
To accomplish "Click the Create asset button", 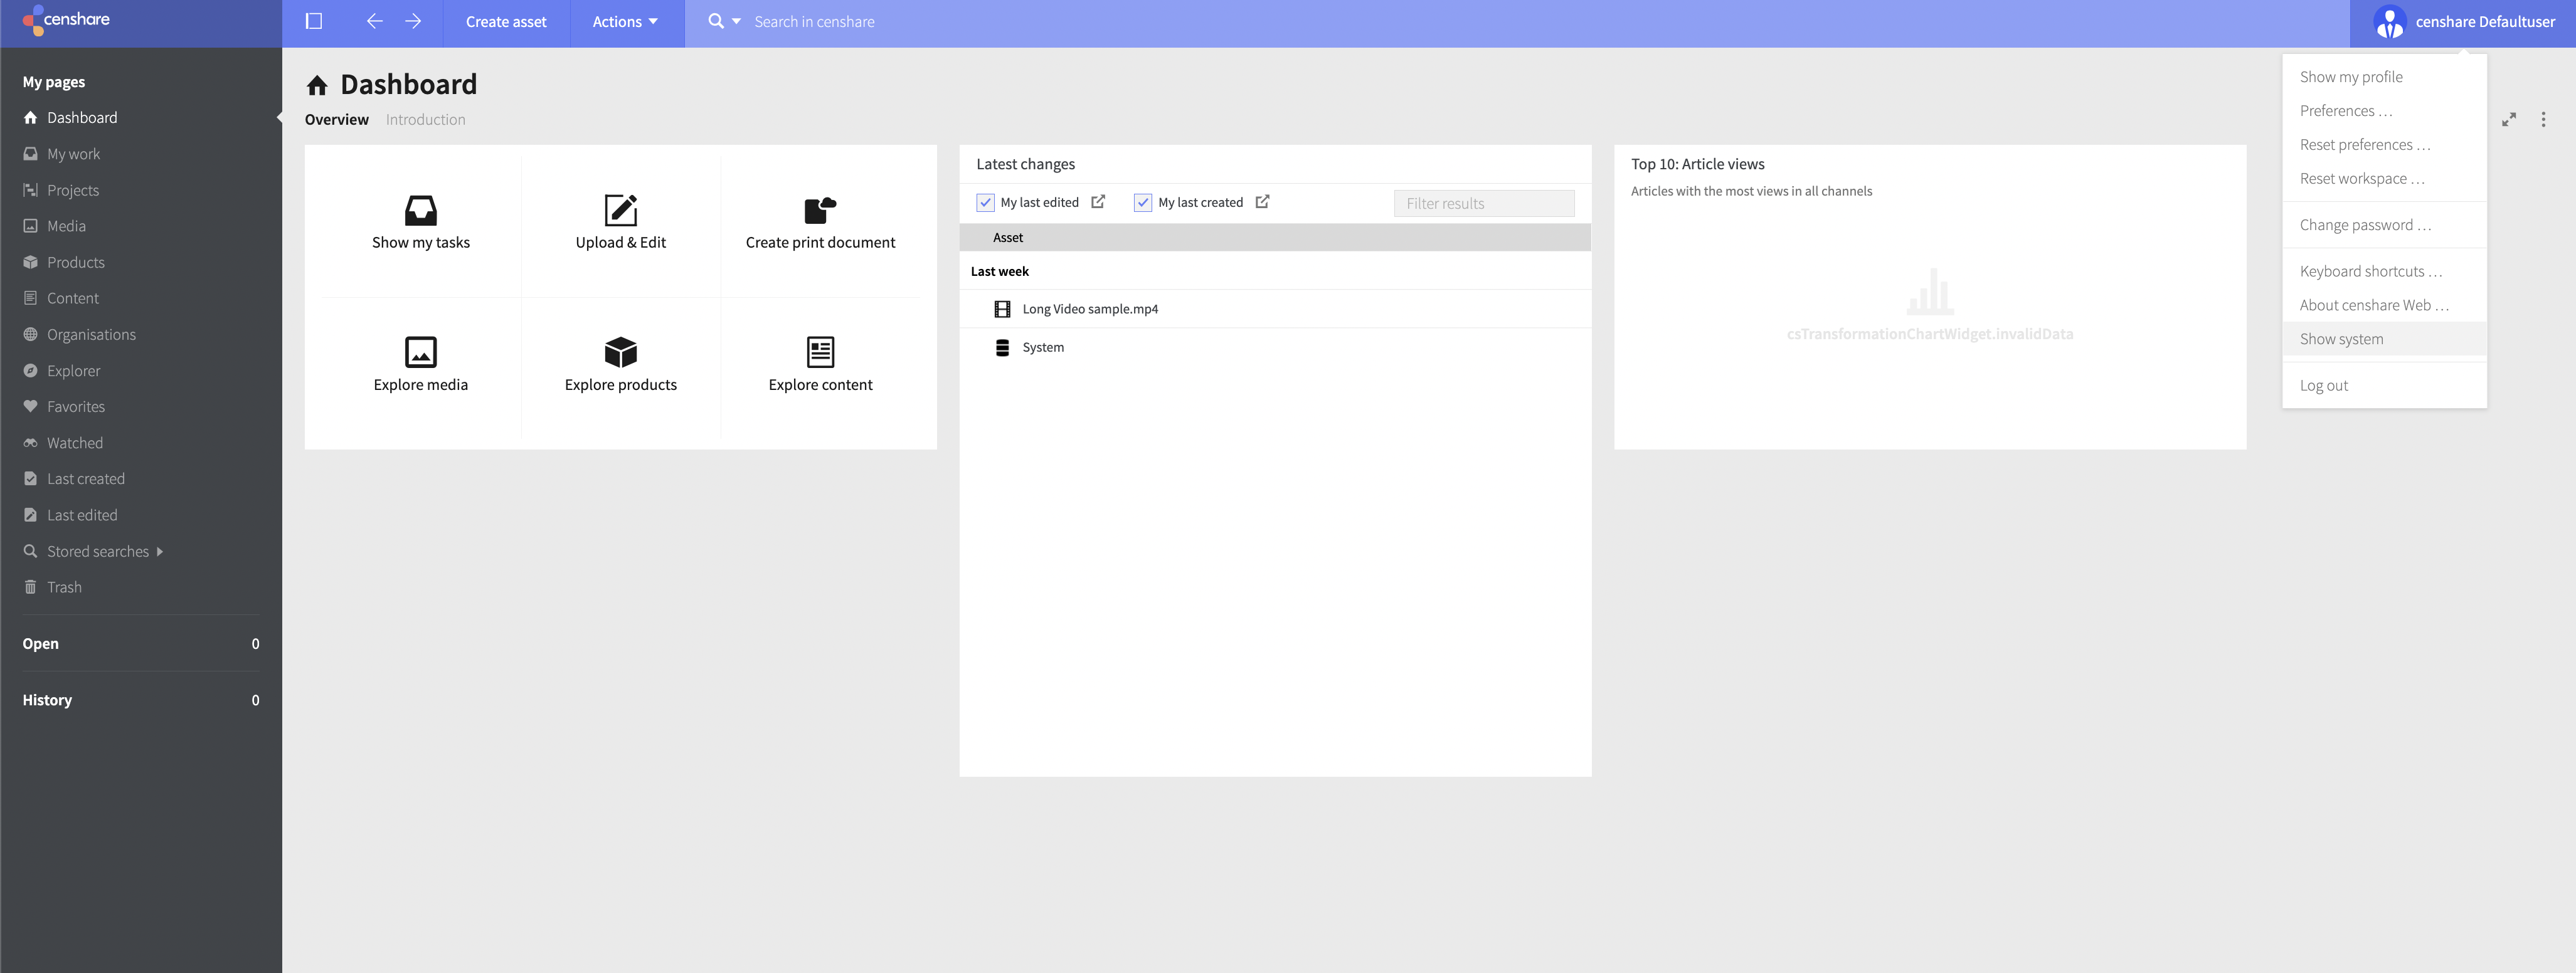I will click(x=506, y=22).
